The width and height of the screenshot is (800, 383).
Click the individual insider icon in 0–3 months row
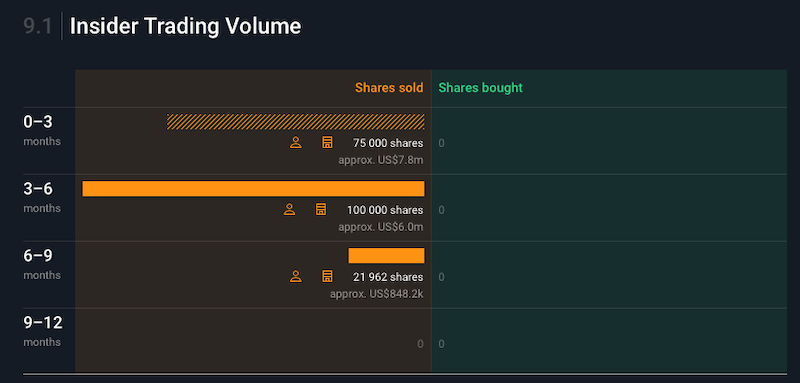pos(296,143)
